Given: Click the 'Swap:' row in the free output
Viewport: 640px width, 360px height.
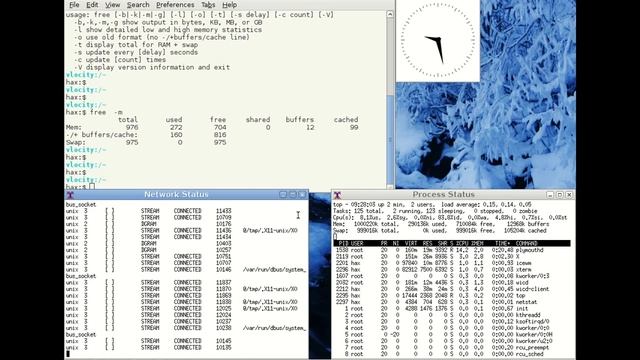Looking at the screenshot, I should tap(146, 142).
